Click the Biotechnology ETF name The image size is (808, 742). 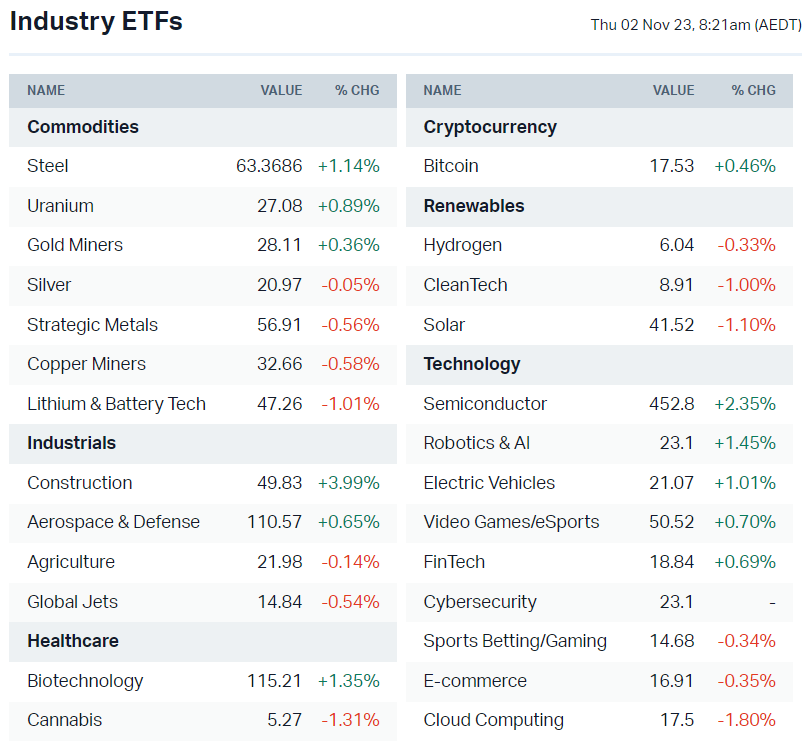[x=85, y=681]
